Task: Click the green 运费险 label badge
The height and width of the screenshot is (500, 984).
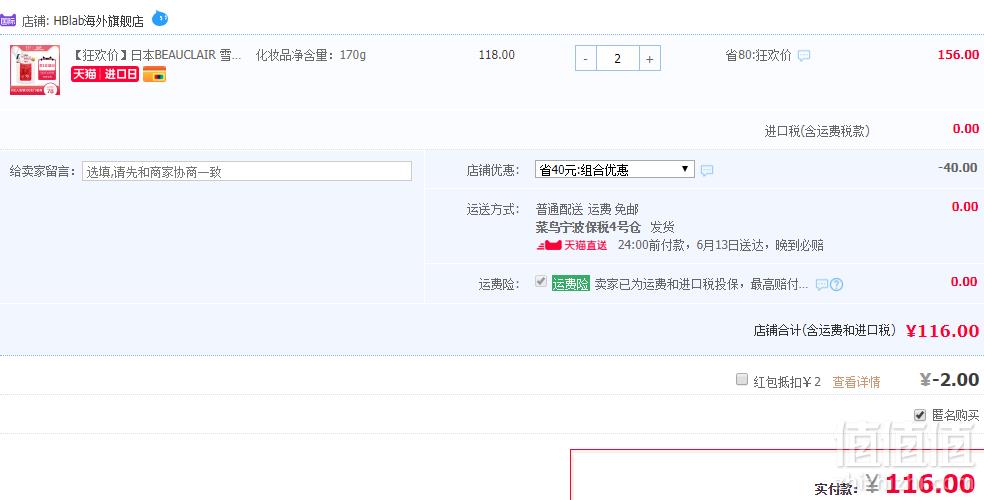Action: point(570,284)
